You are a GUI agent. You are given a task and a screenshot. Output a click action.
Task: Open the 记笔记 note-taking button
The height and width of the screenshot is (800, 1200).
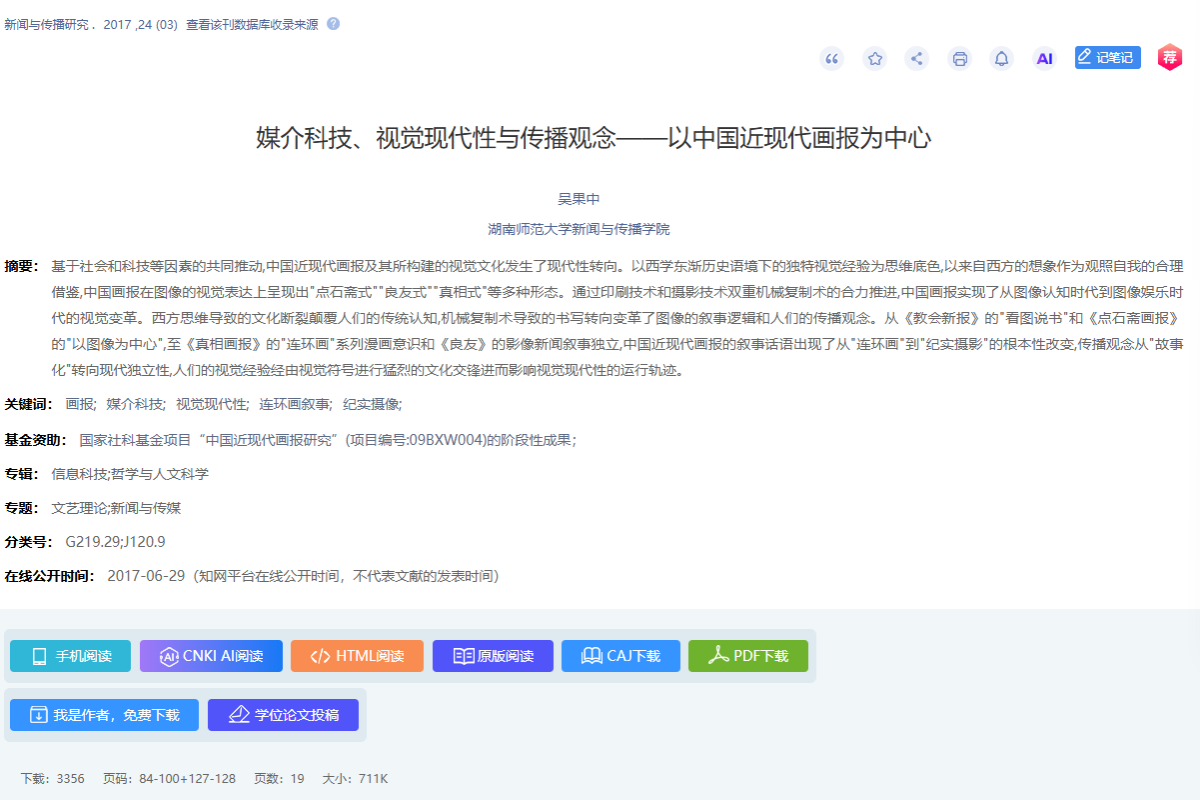click(x=1107, y=58)
